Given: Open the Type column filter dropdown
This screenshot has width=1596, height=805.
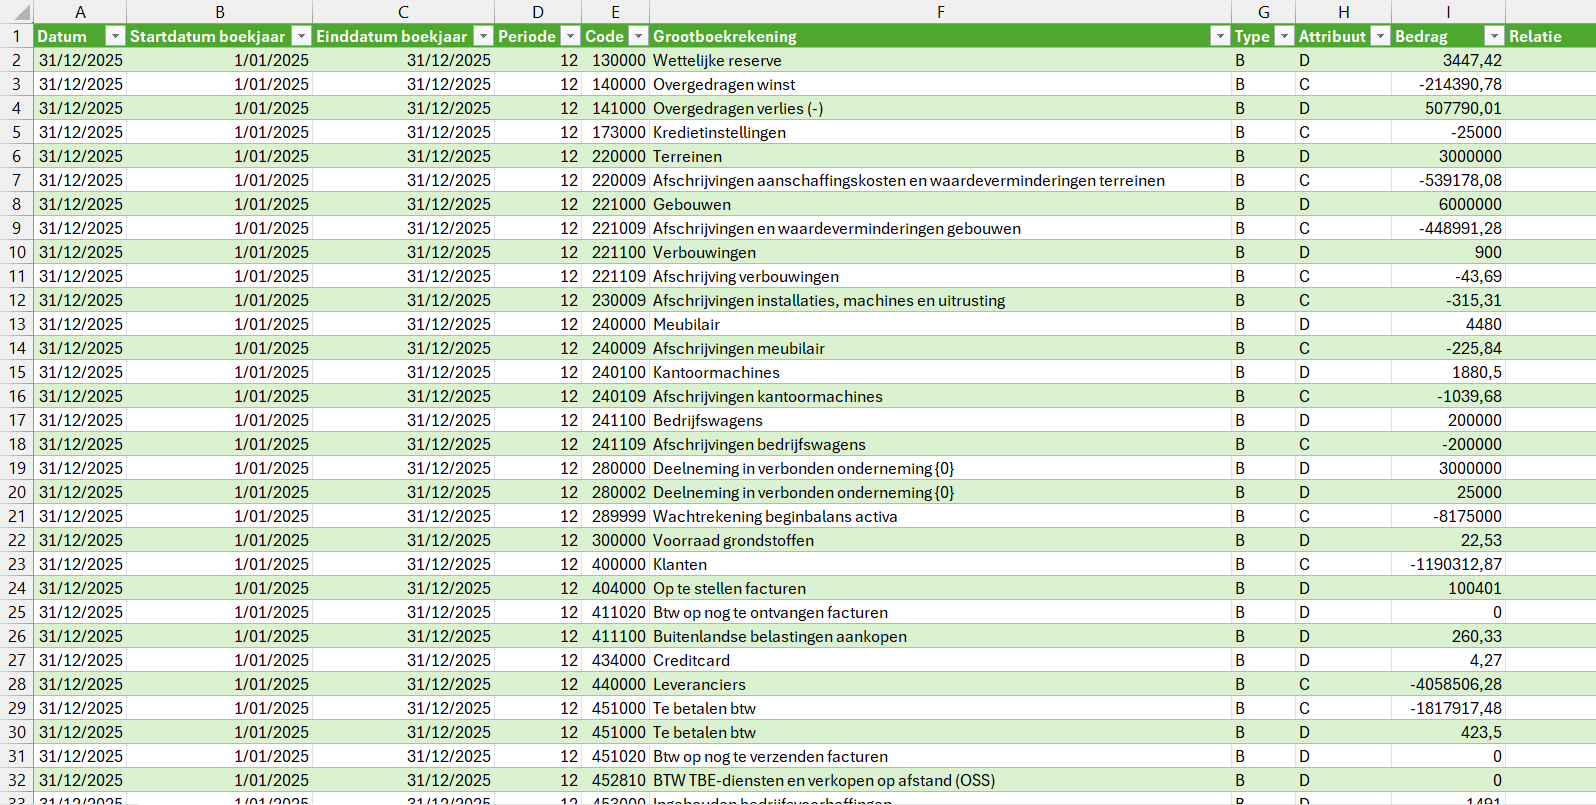Looking at the screenshot, I should point(1284,36).
